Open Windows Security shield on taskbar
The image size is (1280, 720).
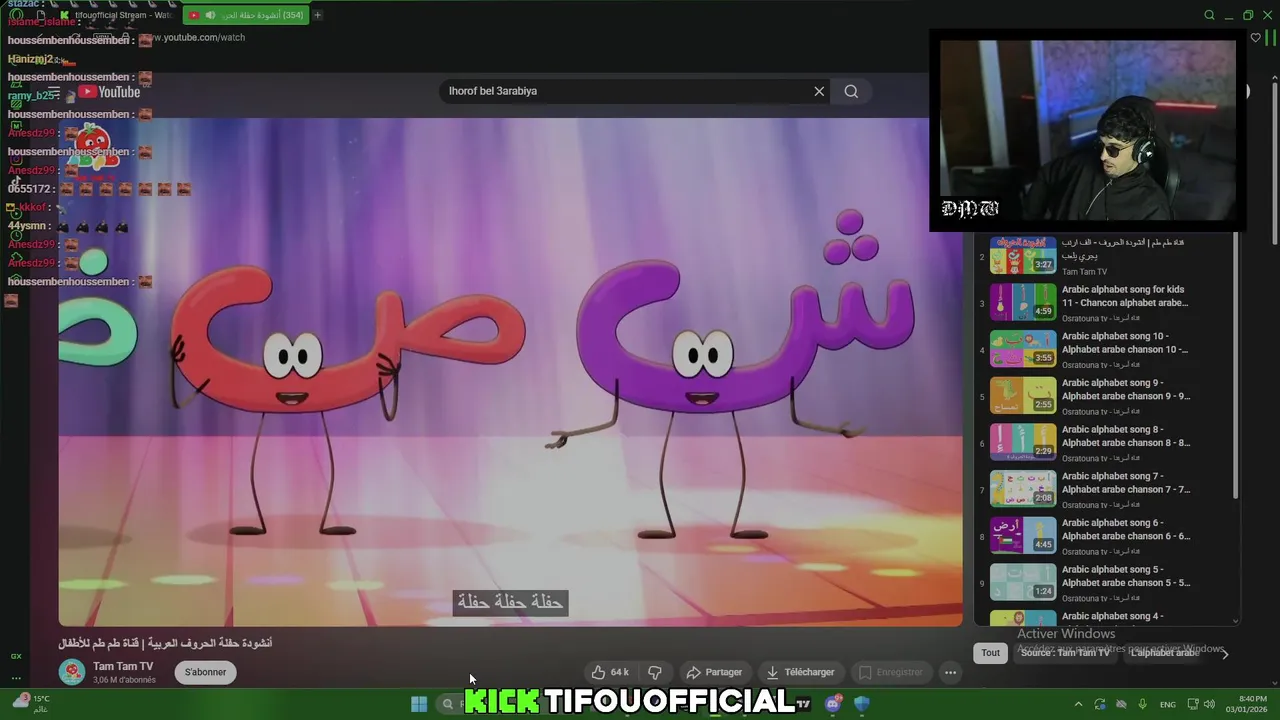point(862,704)
